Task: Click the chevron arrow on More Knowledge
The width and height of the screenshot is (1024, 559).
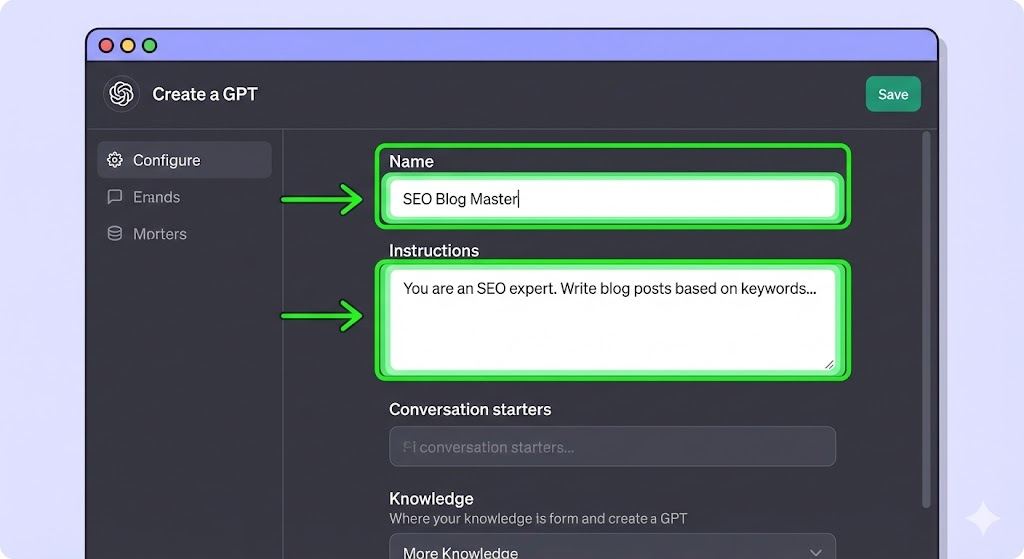Action: click(816, 552)
